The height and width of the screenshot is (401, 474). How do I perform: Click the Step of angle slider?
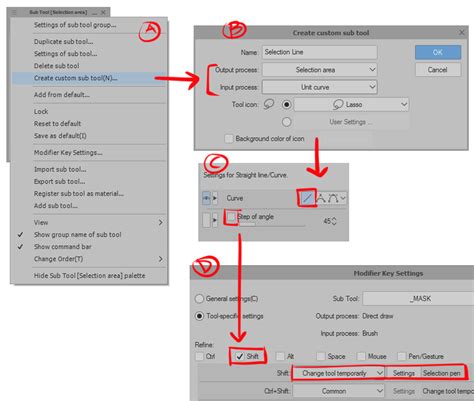point(272,225)
